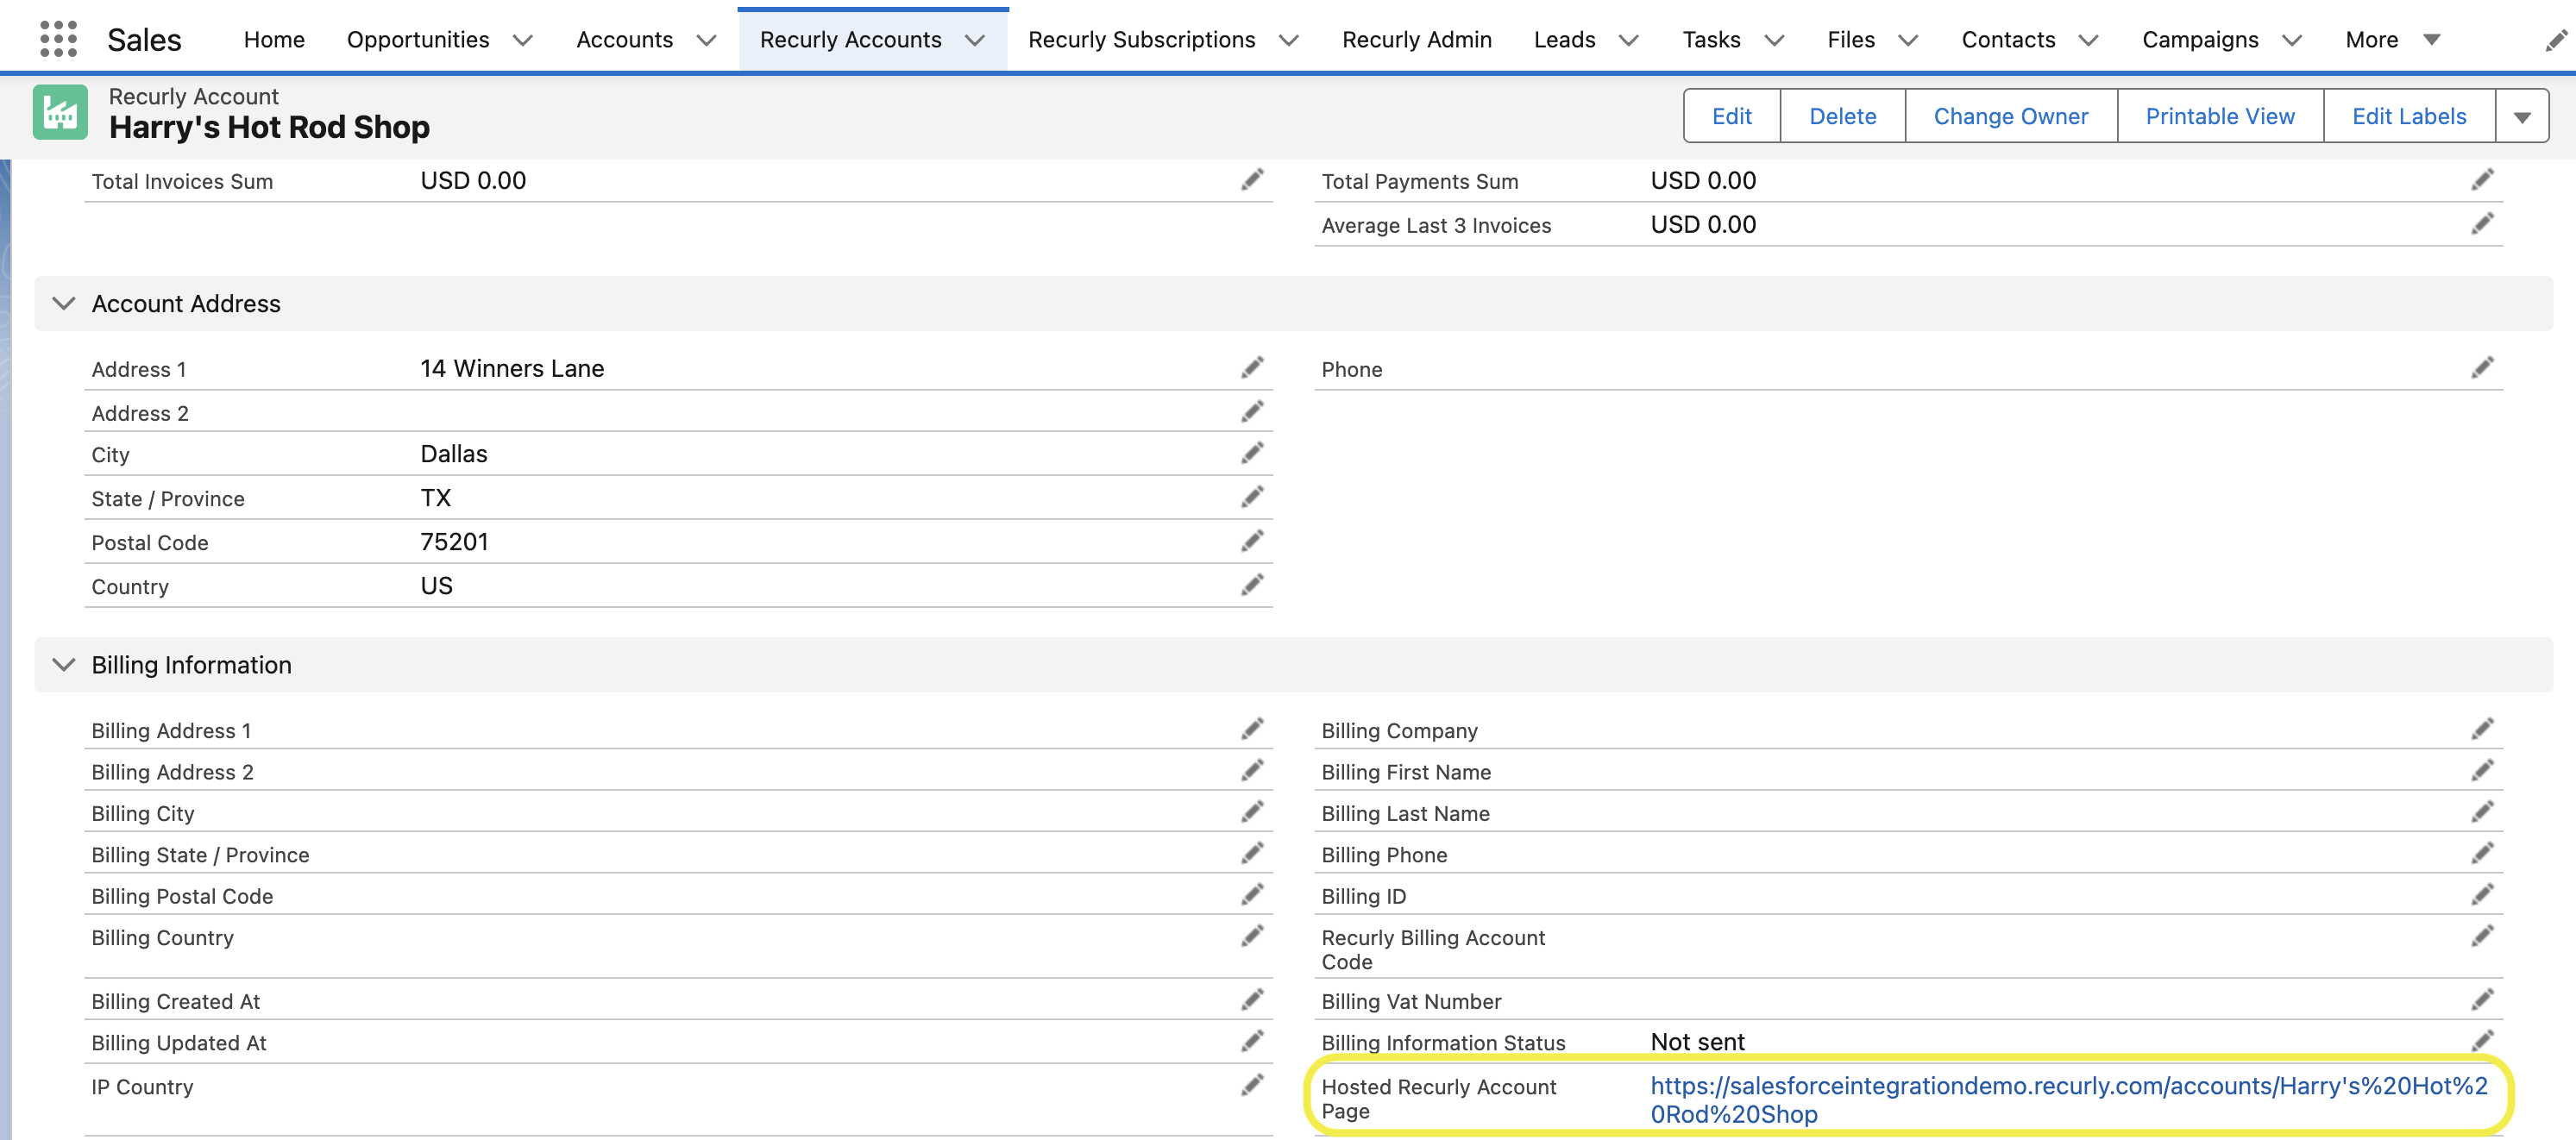Edit Billing Phone pencil icon
2576x1140 pixels.
click(2482, 854)
